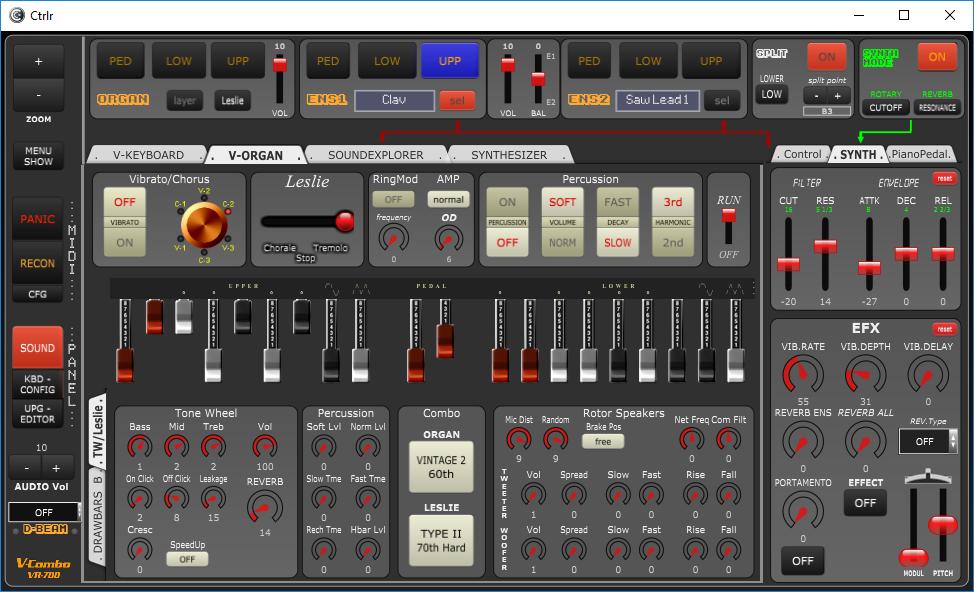This screenshot has height=592, width=974.
Task: Toggle the RingMod OFF switch
Action: coord(393,199)
